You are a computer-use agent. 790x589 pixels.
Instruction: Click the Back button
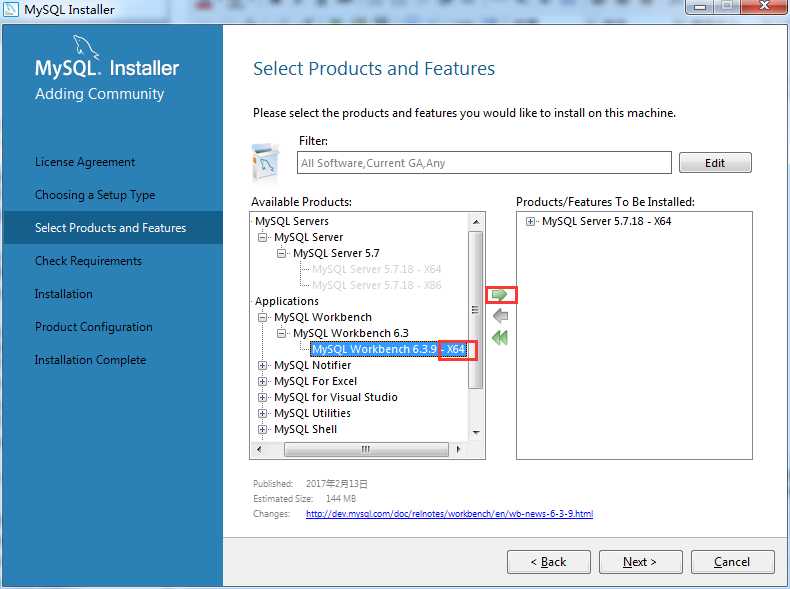[x=548, y=562]
